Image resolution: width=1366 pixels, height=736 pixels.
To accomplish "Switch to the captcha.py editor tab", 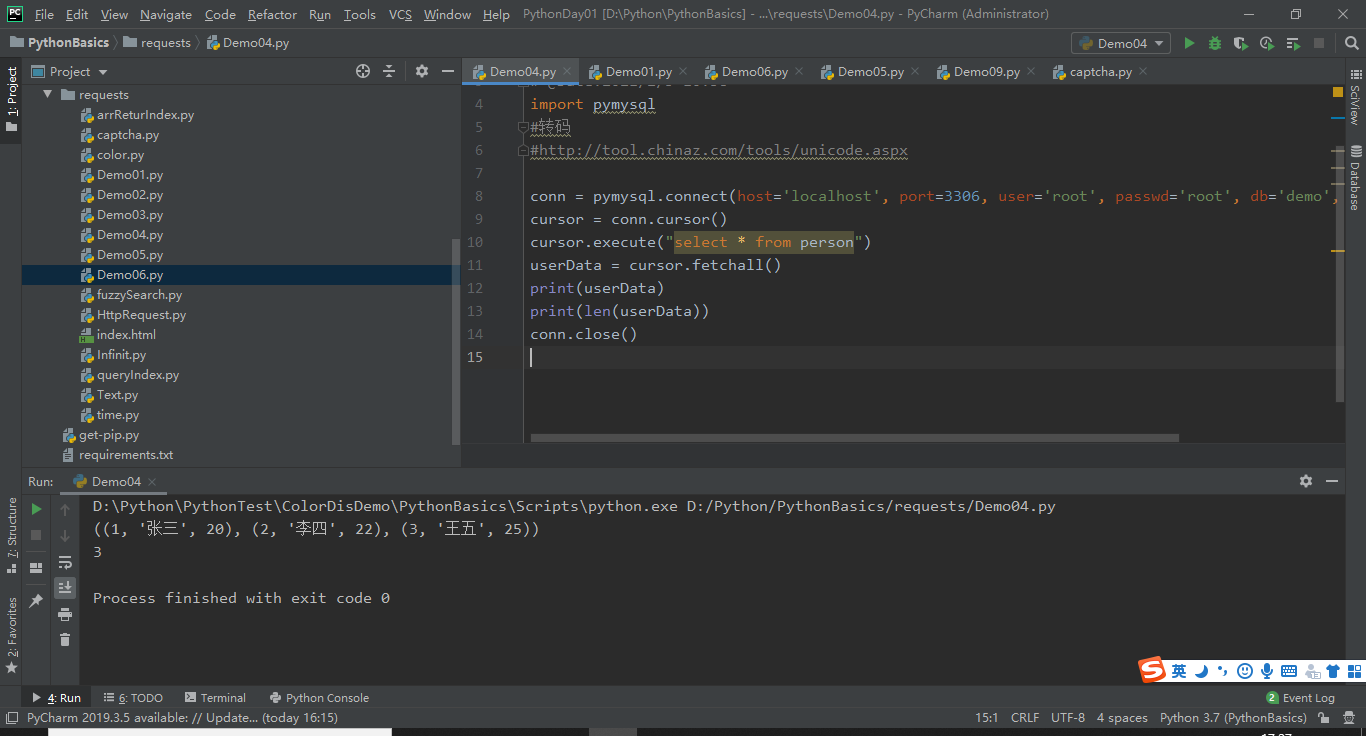I will [x=1100, y=71].
